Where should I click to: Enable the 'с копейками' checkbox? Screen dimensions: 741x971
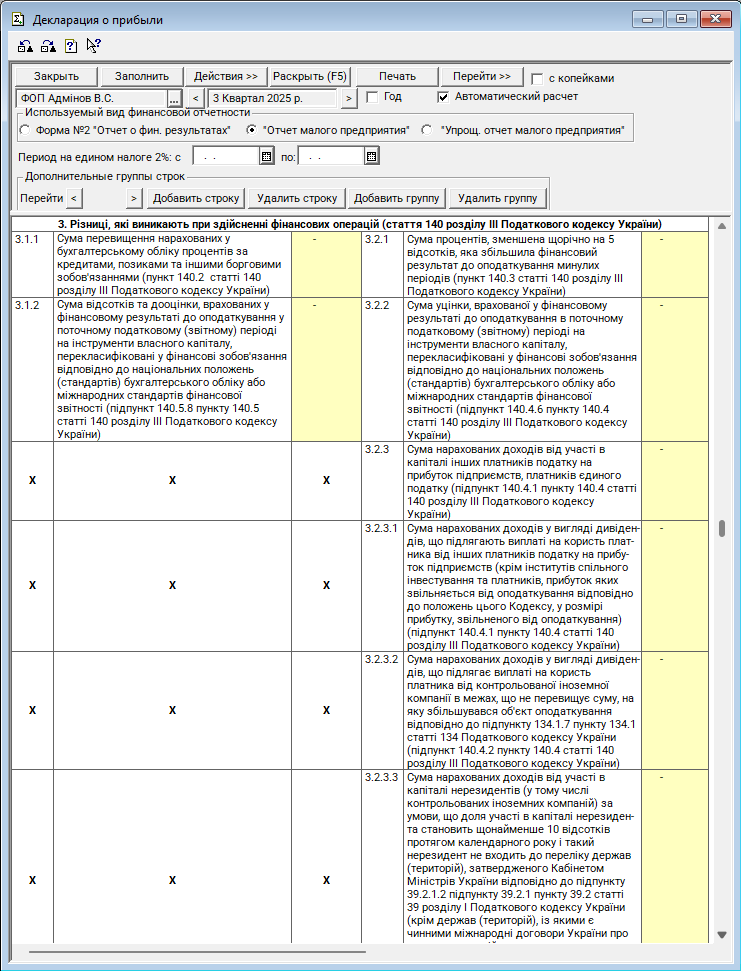[x=538, y=78]
